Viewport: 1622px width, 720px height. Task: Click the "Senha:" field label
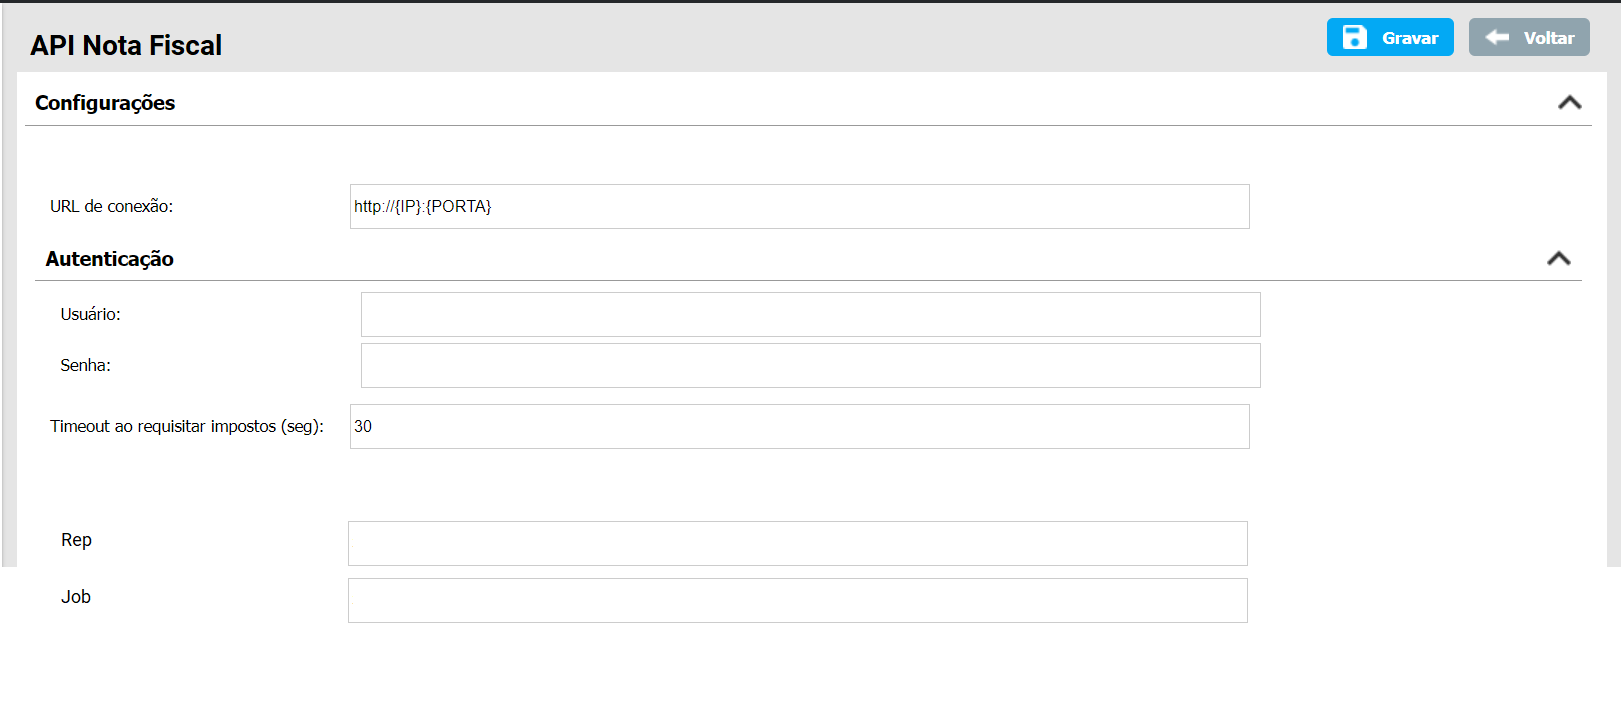(x=85, y=366)
